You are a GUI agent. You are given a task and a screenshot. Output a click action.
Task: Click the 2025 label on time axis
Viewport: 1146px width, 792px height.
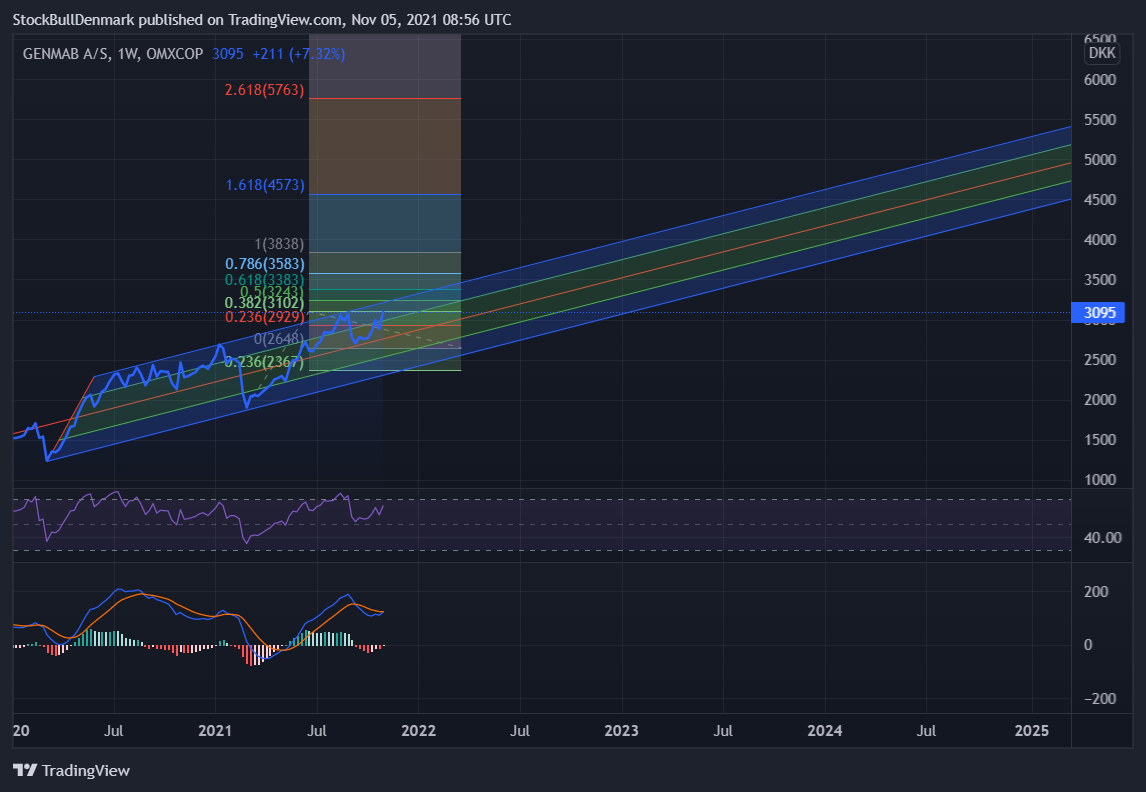coord(1032,731)
